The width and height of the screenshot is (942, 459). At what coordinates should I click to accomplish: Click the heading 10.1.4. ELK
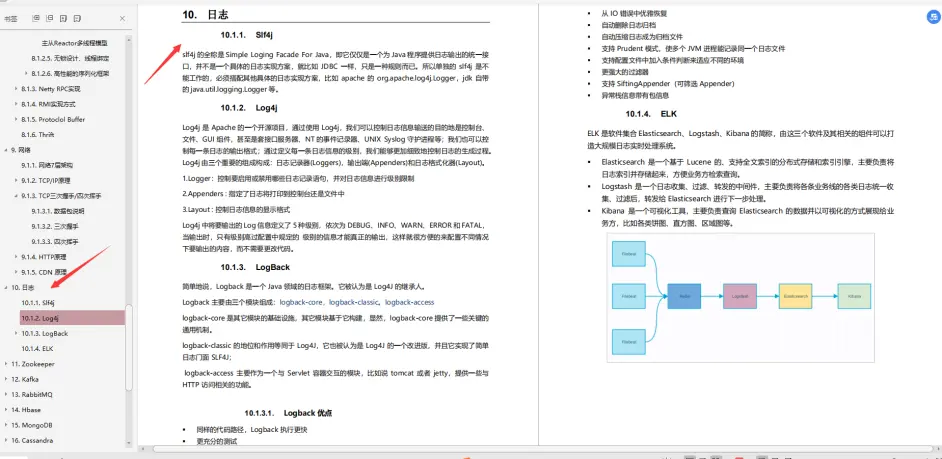click(x=651, y=114)
